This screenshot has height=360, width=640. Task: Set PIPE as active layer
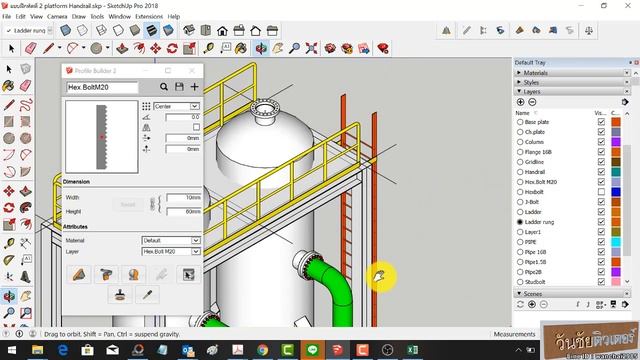520,242
